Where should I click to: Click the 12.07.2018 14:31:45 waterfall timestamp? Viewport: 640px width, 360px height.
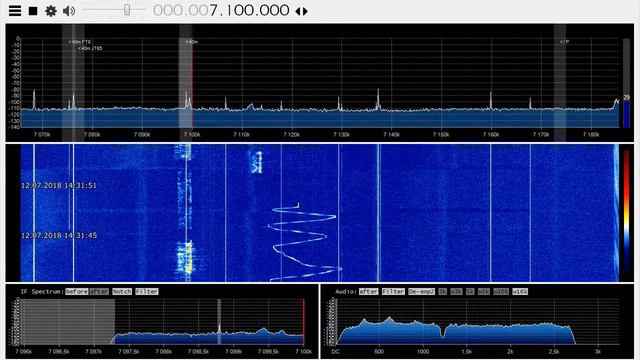[x=59, y=236]
